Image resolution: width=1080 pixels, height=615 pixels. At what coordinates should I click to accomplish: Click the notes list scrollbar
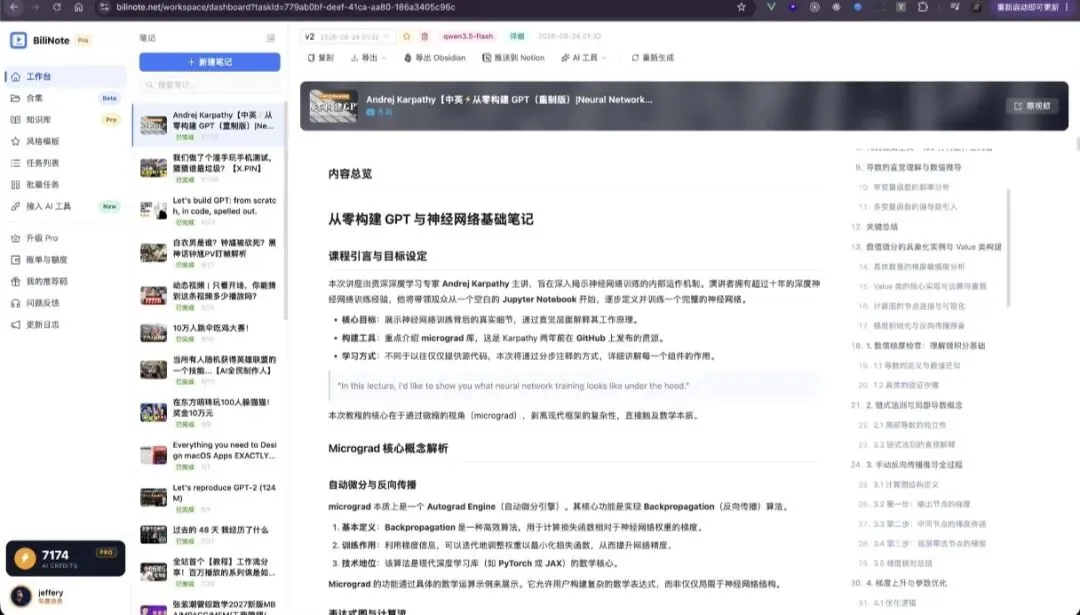(286, 212)
